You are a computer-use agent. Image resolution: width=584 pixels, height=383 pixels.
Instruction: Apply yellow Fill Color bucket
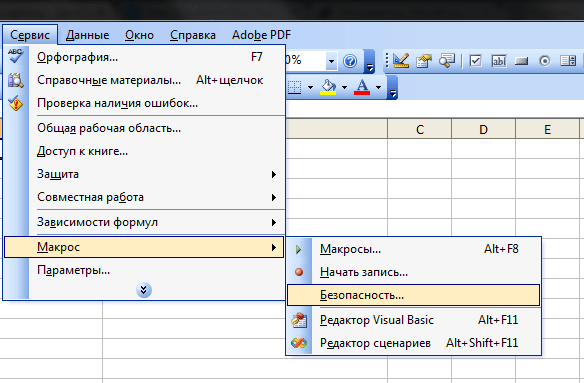[328, 88]
